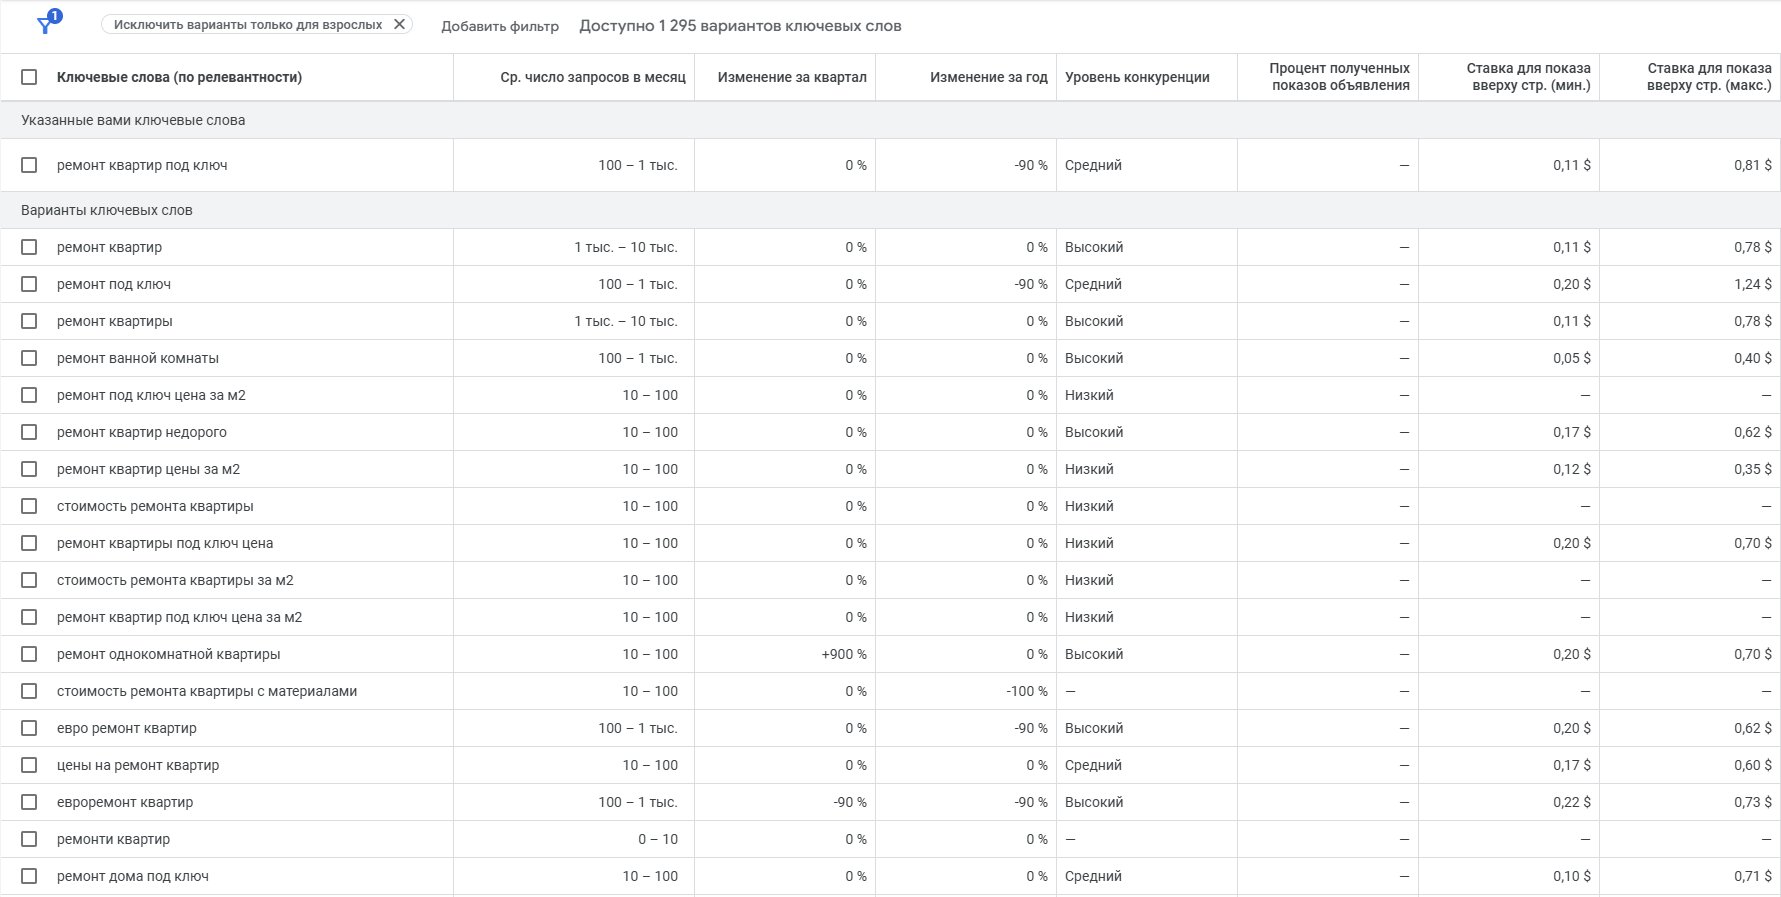Select the checkbox for цены на ремонт квартир
The height and width of the screenshot is (897, 1781).
29,765
